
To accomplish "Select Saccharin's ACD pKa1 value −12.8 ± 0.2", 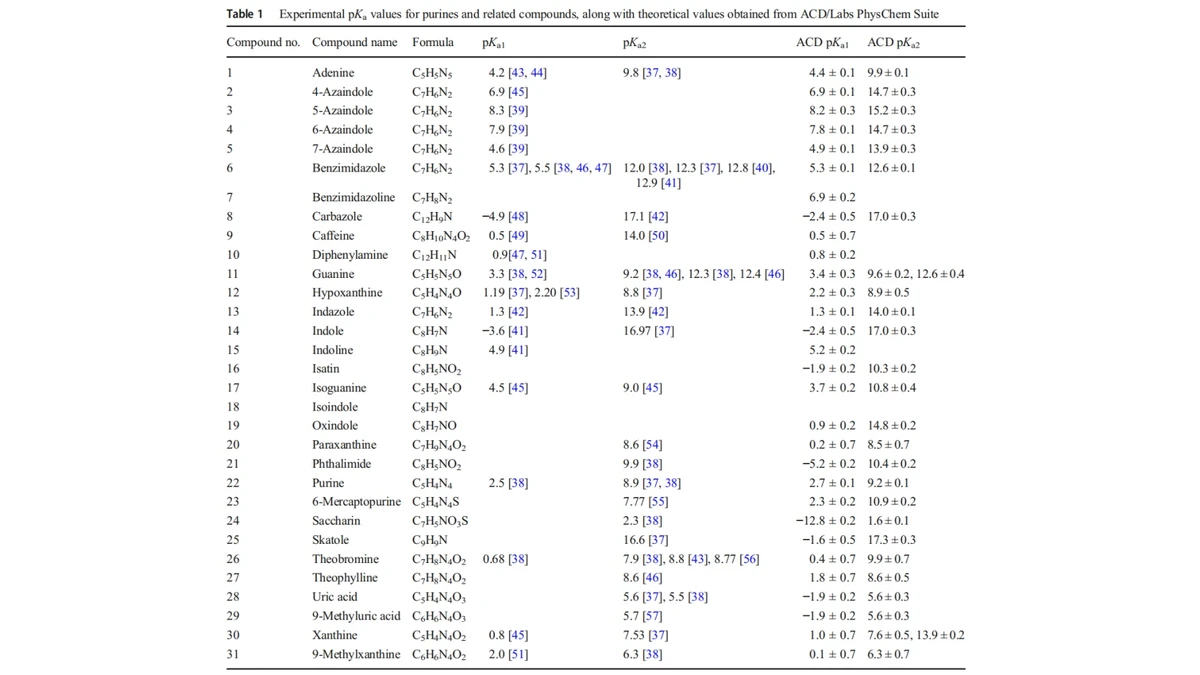I will click(825, 521).
